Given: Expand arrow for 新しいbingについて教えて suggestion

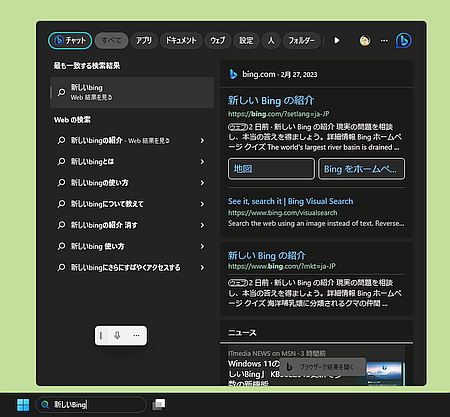Looking at the screenshot, I should 202,204.
